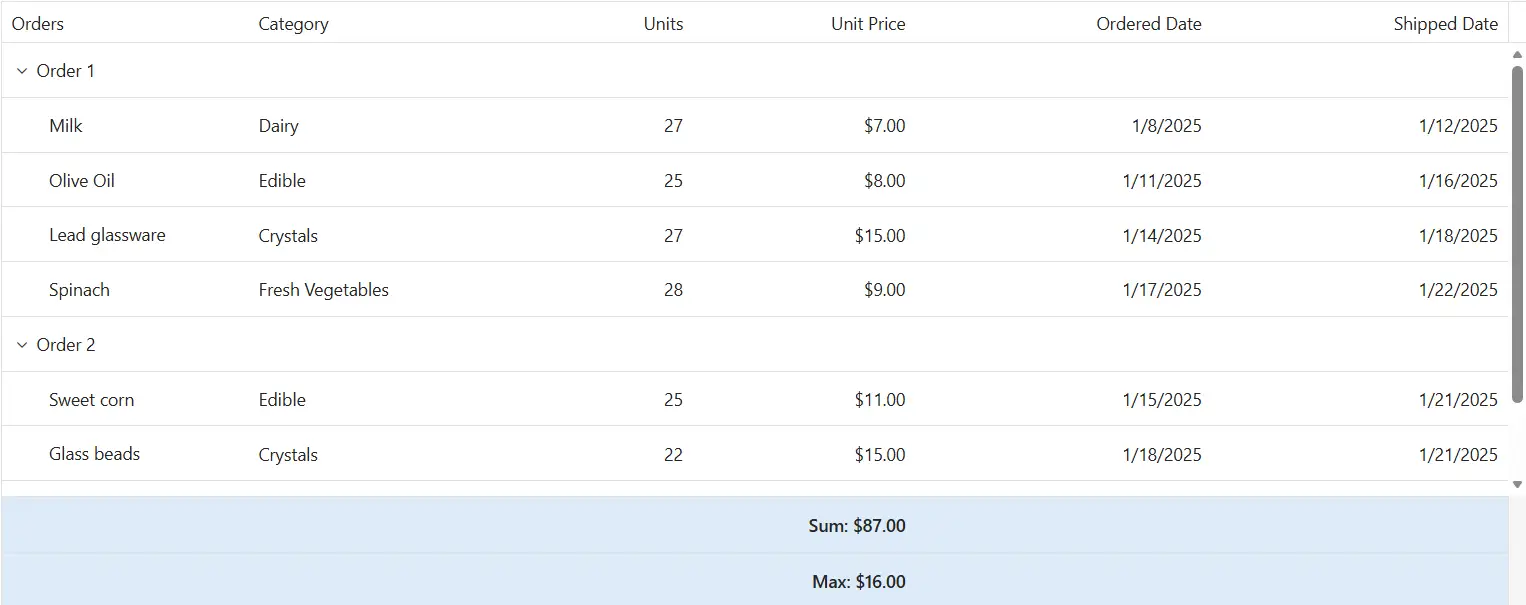Screen dimensions: 1526x605
Task: Select the Sweet corn row
Action: (755, 400)
